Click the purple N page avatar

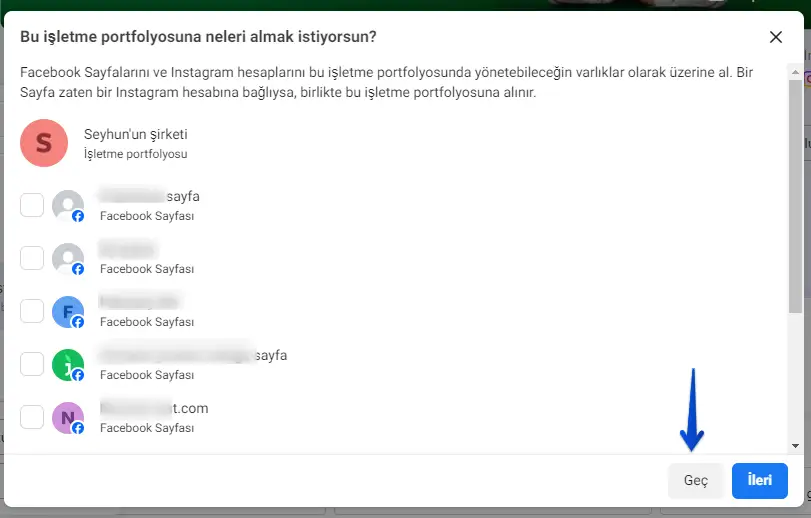(67, 417)
